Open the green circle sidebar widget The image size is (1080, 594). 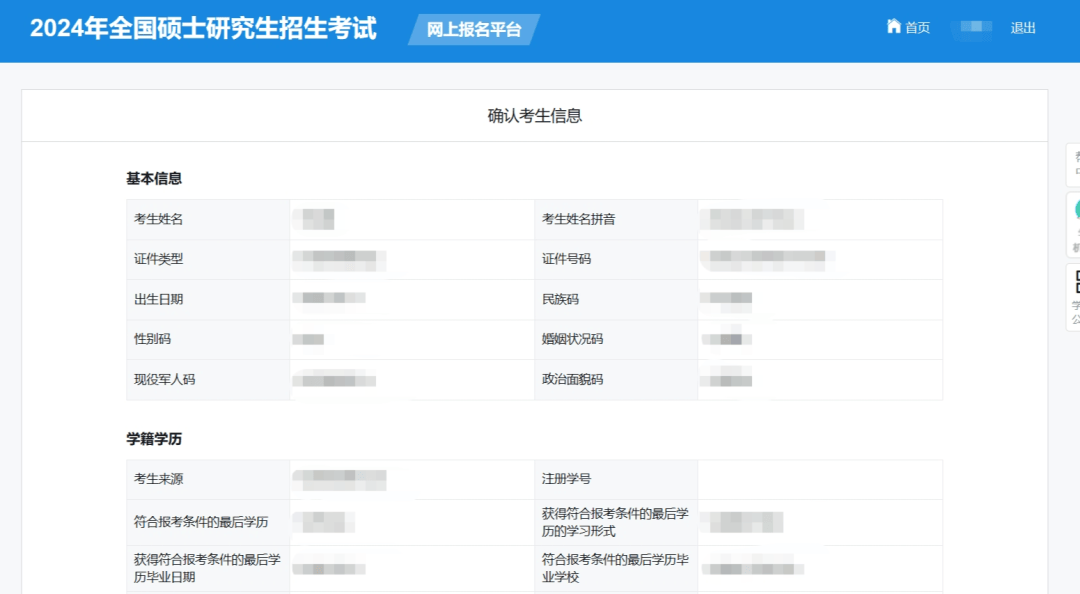coord(1076,225)
